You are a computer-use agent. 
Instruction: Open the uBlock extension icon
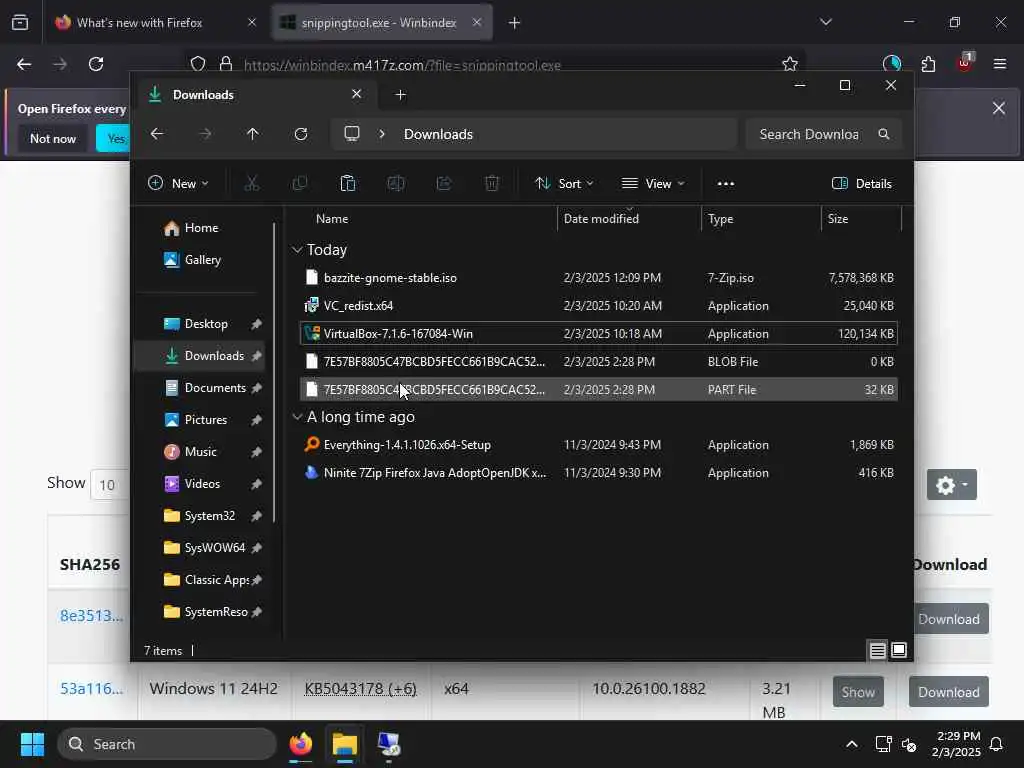(x=965, y=63)
